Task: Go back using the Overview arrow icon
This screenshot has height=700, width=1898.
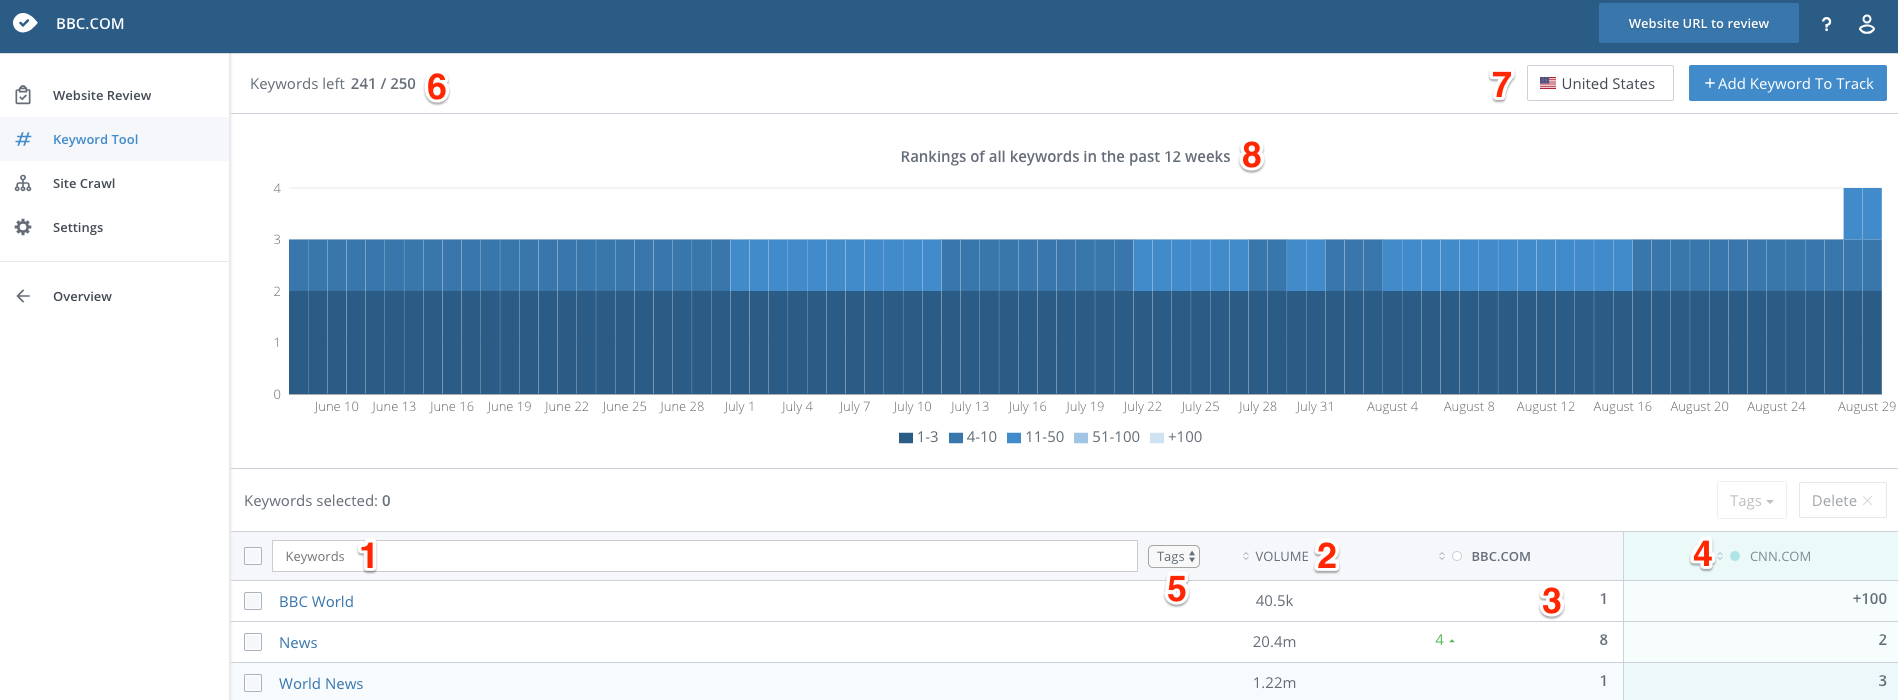Action: point(23,296)
